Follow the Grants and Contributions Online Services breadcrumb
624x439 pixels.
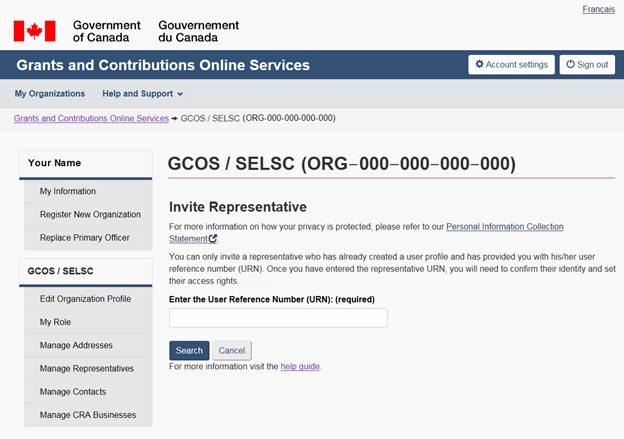pos(91,118)
